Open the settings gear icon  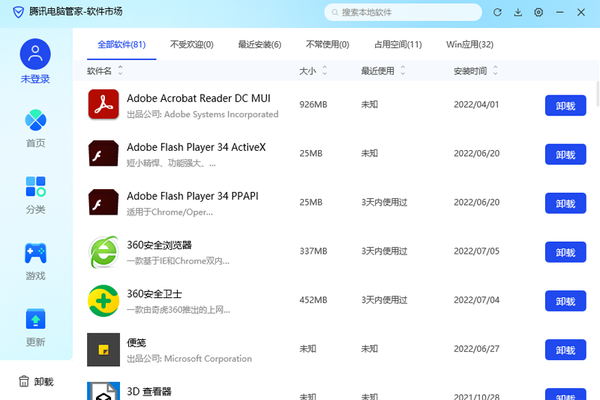coord(539,13)
